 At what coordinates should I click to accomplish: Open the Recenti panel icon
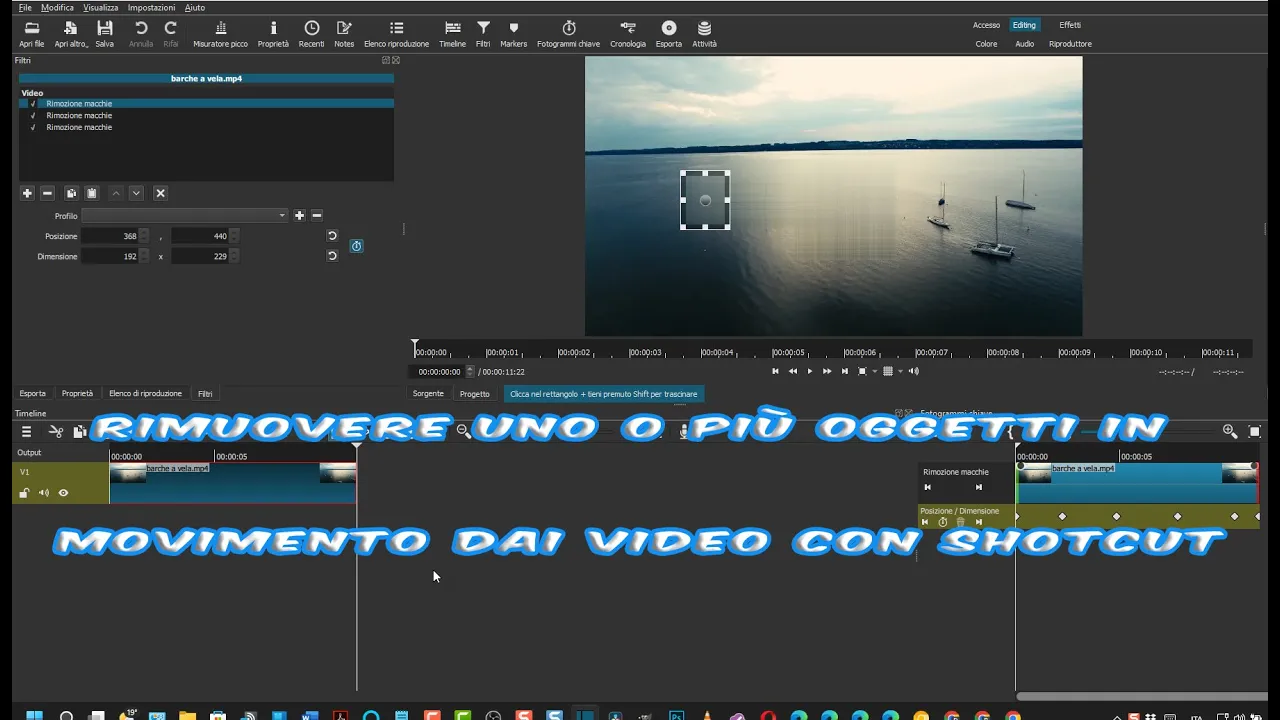pos(311,34)
